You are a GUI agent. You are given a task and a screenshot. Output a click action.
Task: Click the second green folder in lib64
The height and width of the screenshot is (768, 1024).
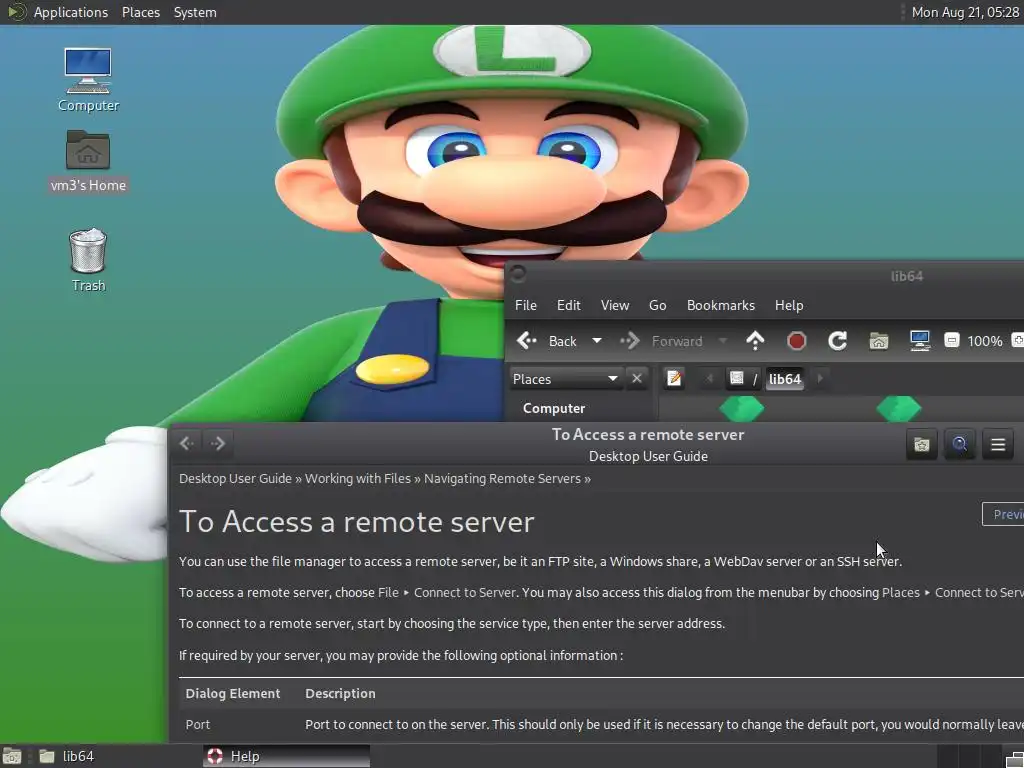point(899,409)
